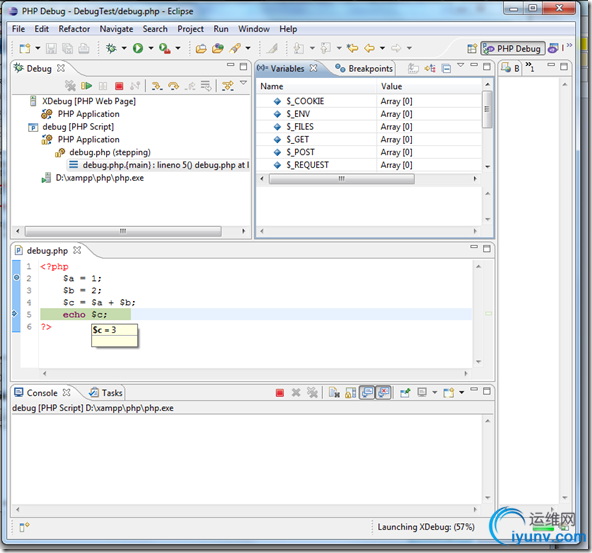Screen dimensions: 592x553
Task: Select the debug.php.{main} lineno 5 stack frame
Action: point(166,165)
